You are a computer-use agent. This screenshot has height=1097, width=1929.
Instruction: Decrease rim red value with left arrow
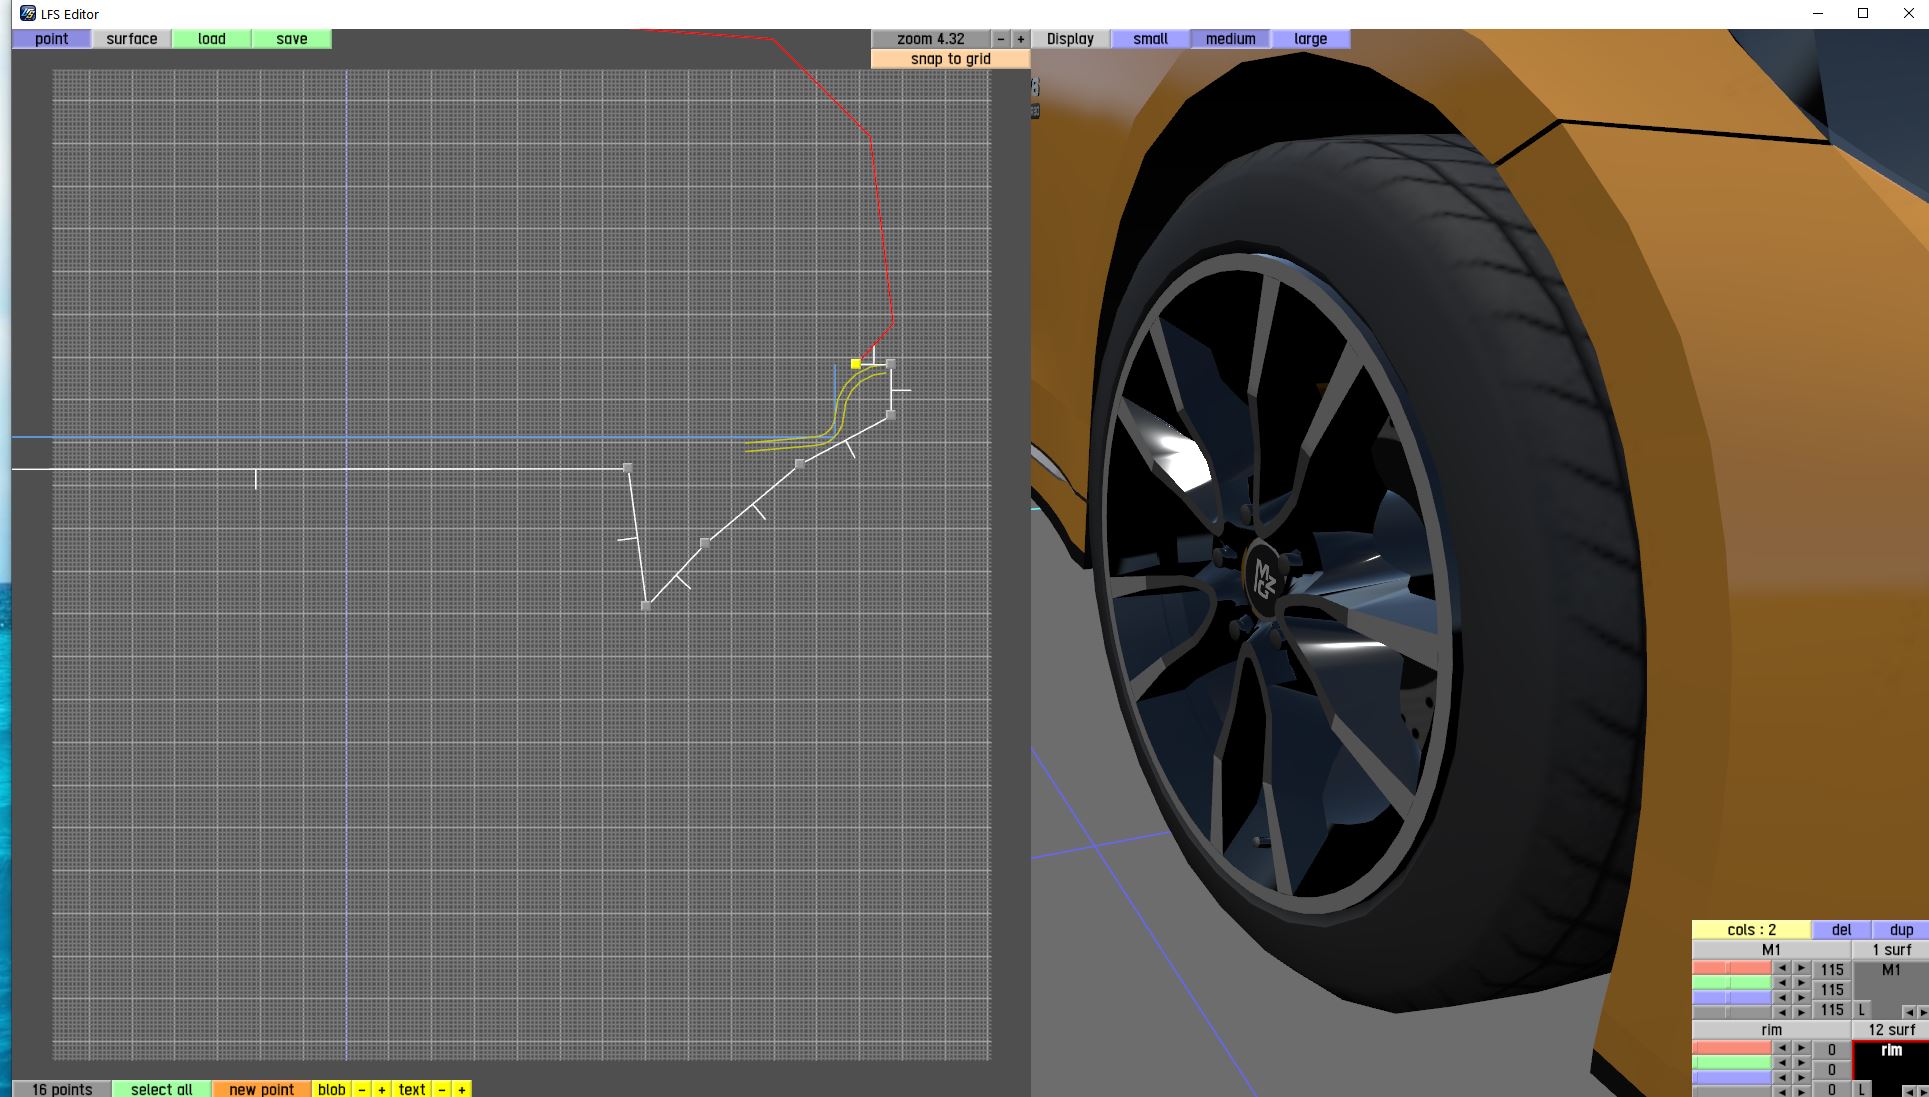coord(1782,1049)
